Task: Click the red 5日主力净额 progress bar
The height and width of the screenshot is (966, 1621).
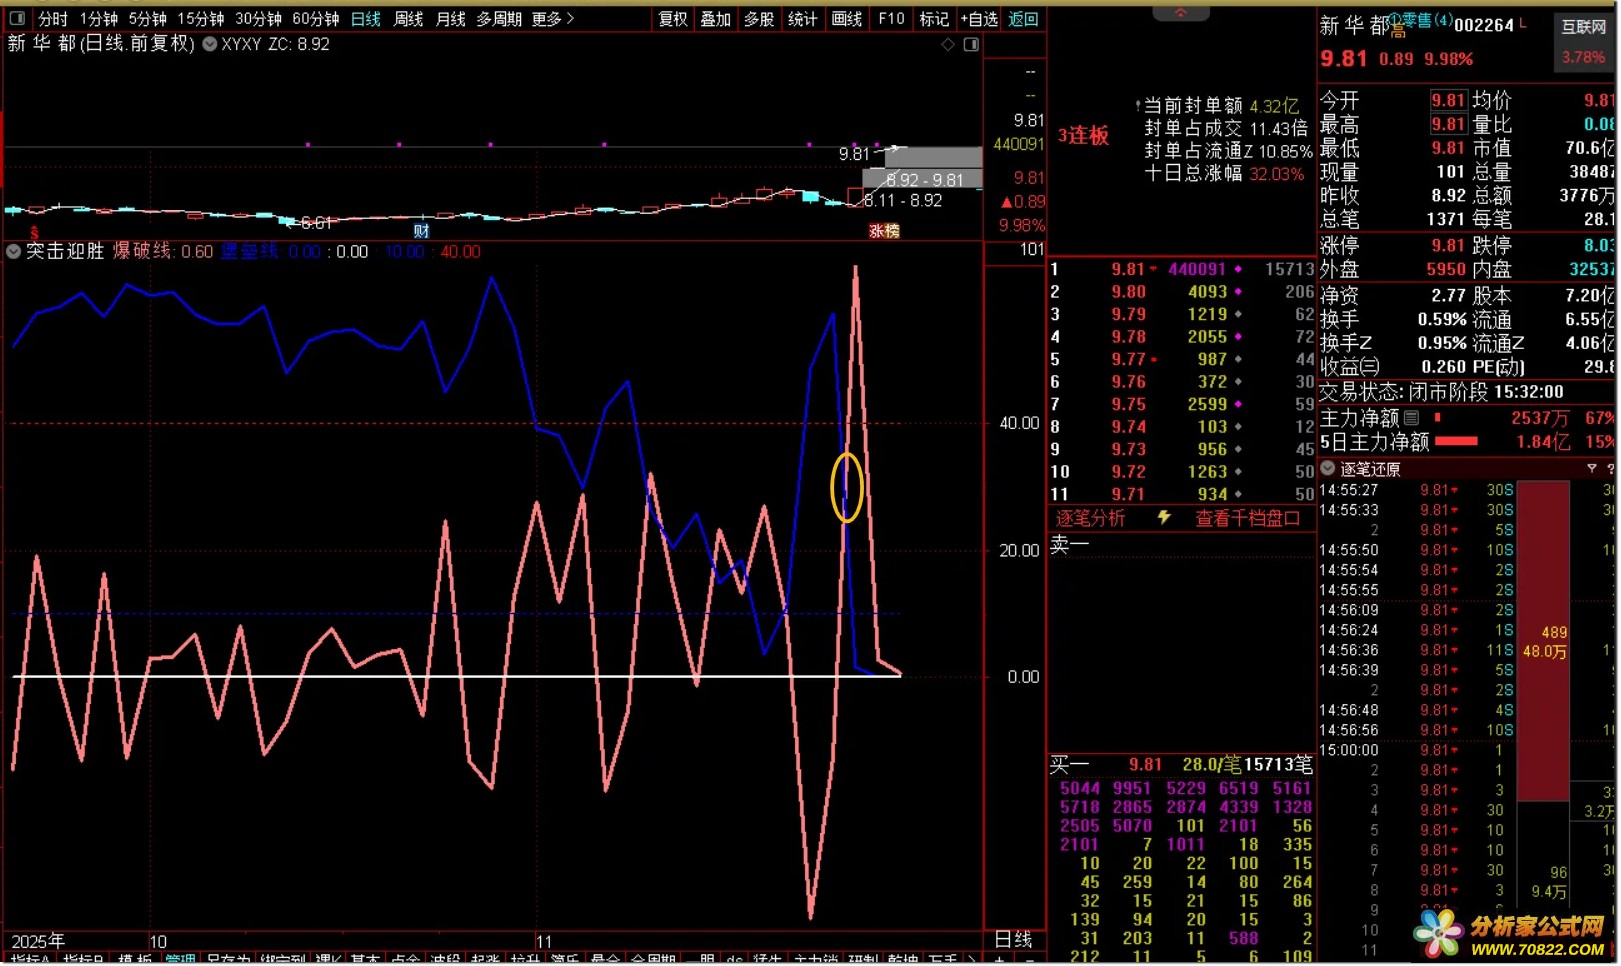Action: coord(1456,441)
